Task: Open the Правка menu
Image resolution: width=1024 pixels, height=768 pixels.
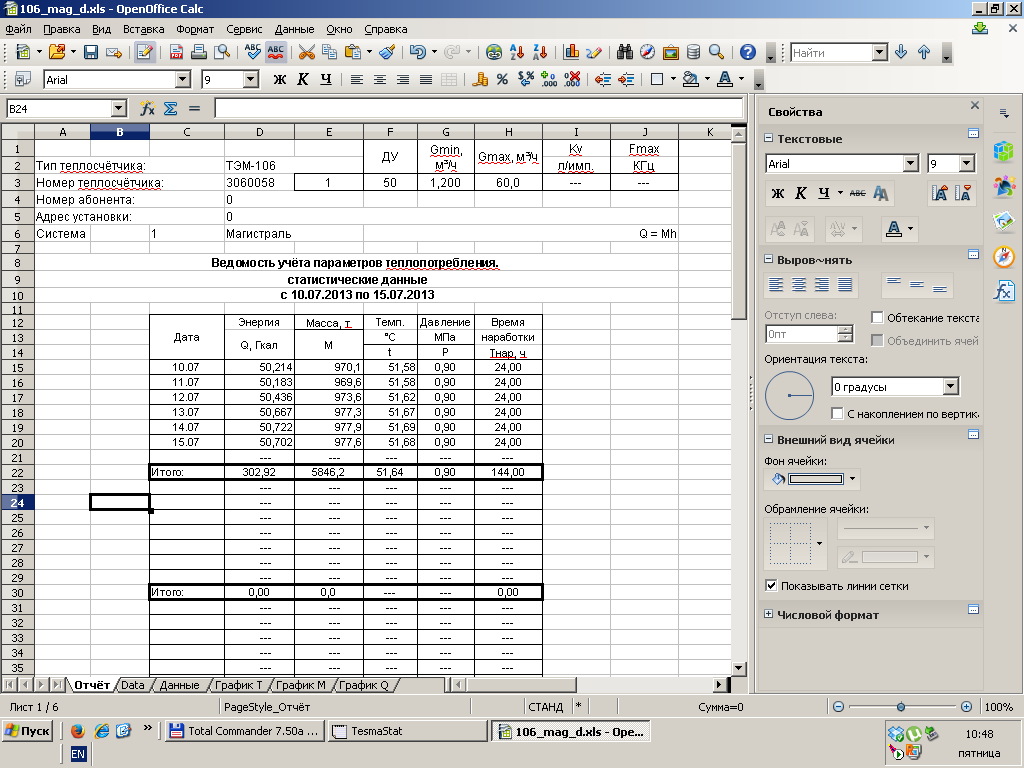Action: (x=61, y=29)
